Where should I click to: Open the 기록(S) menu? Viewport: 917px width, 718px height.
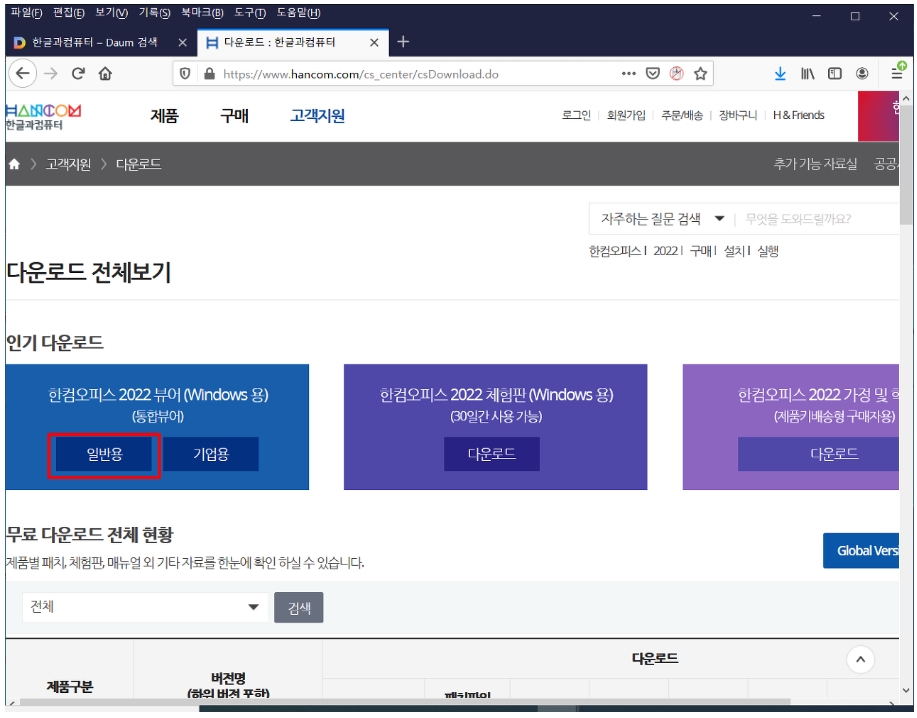coord(154,13)
